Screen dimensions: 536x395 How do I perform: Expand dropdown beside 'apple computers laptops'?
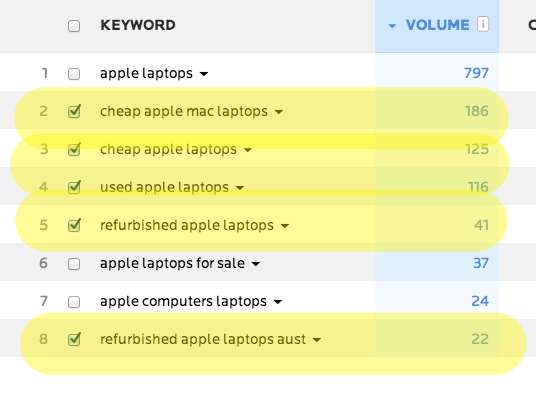(x=278, y=302)
